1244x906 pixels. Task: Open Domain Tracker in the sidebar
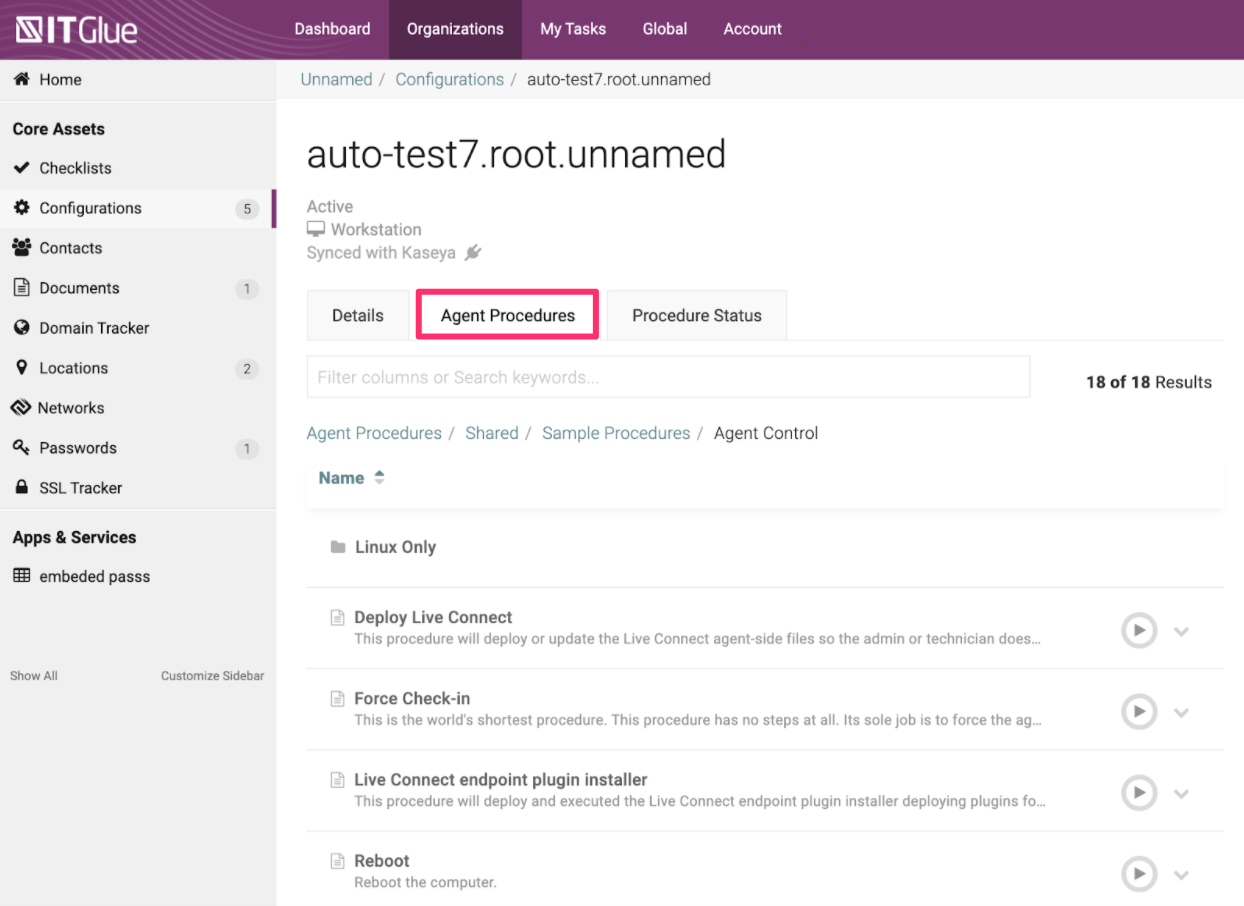click(x=94, y=328)
